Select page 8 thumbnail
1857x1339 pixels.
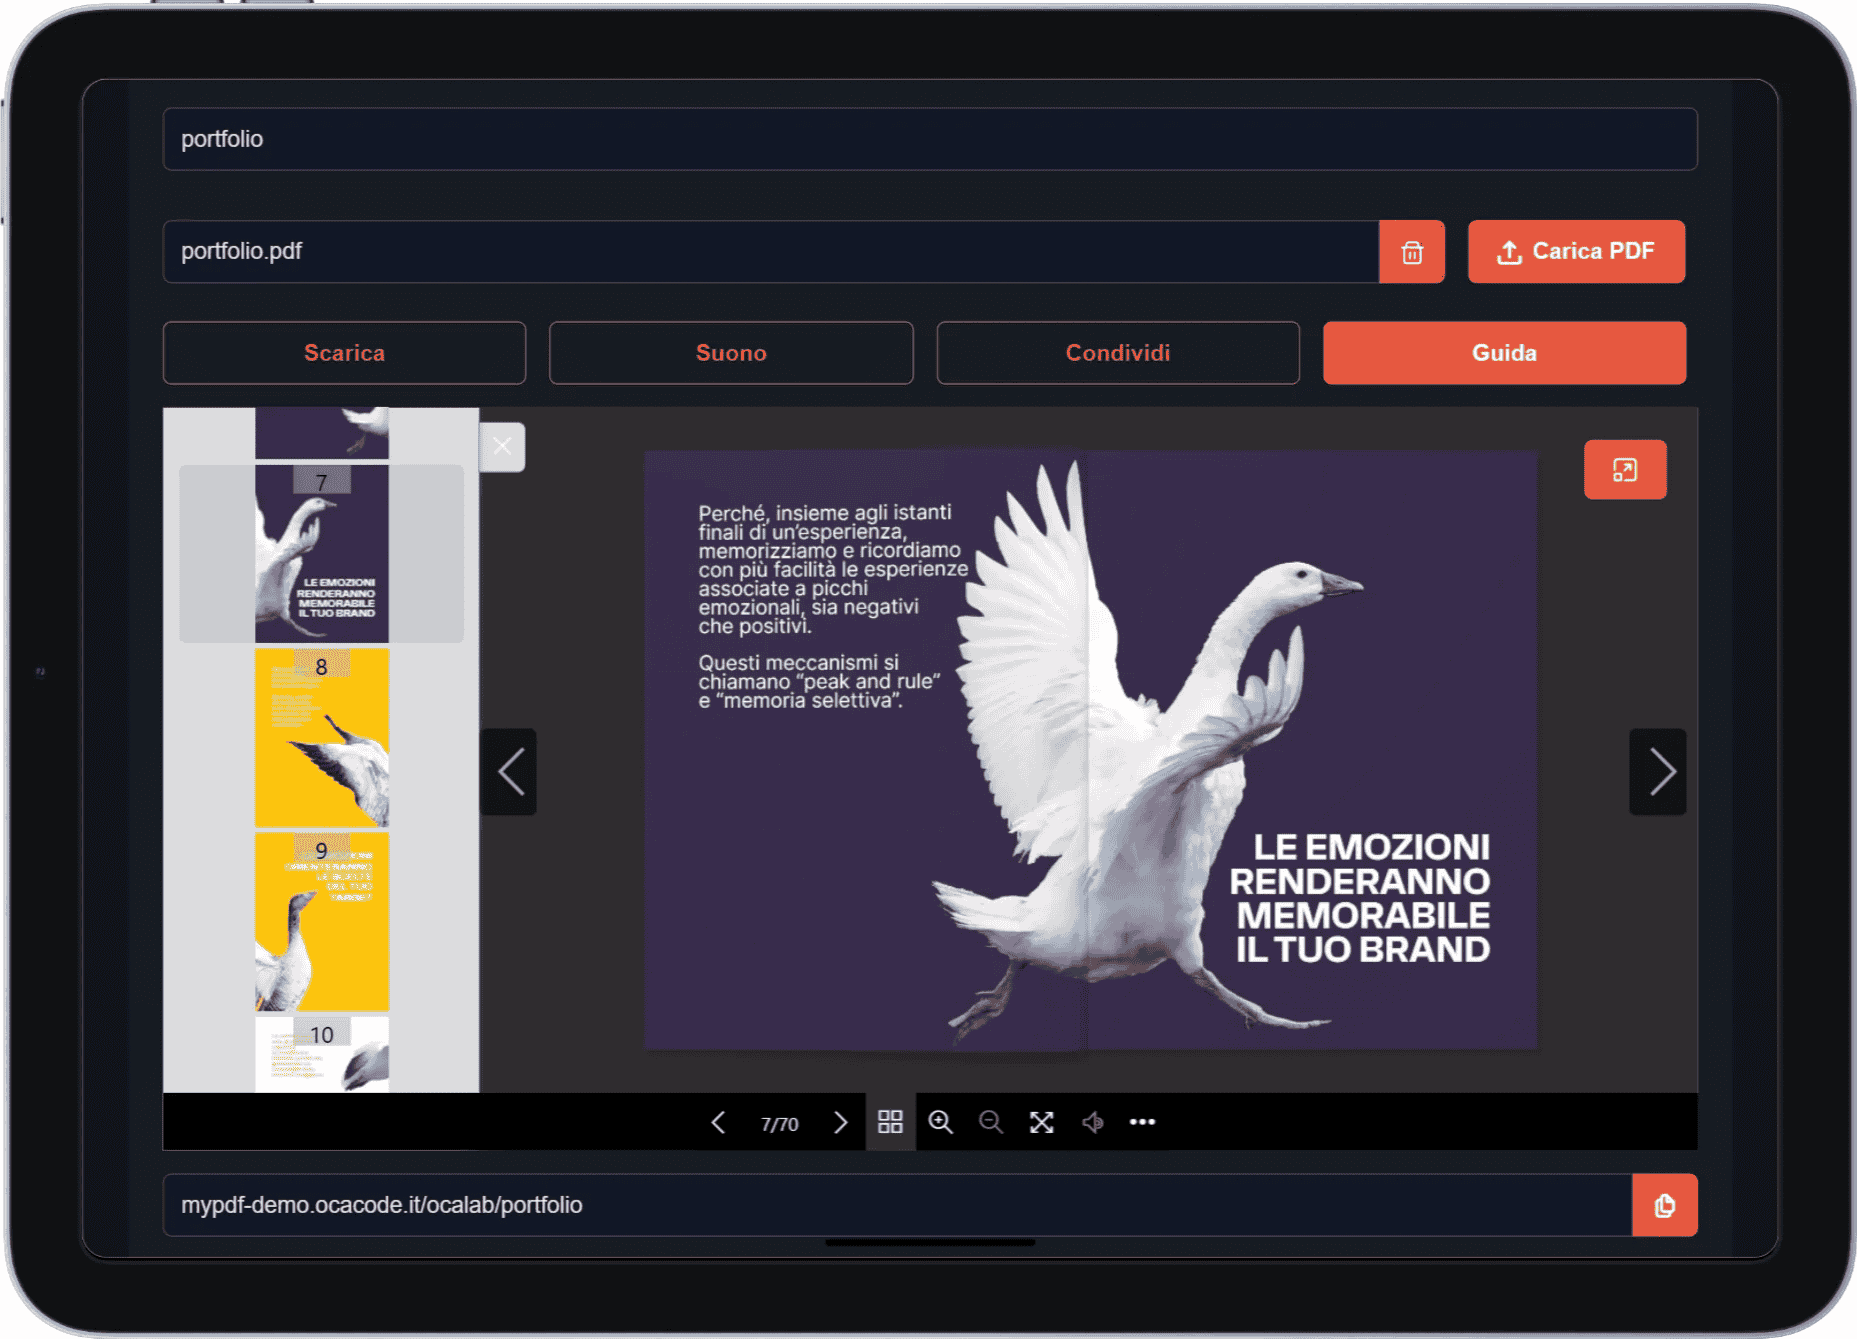[x=322, y=738]
